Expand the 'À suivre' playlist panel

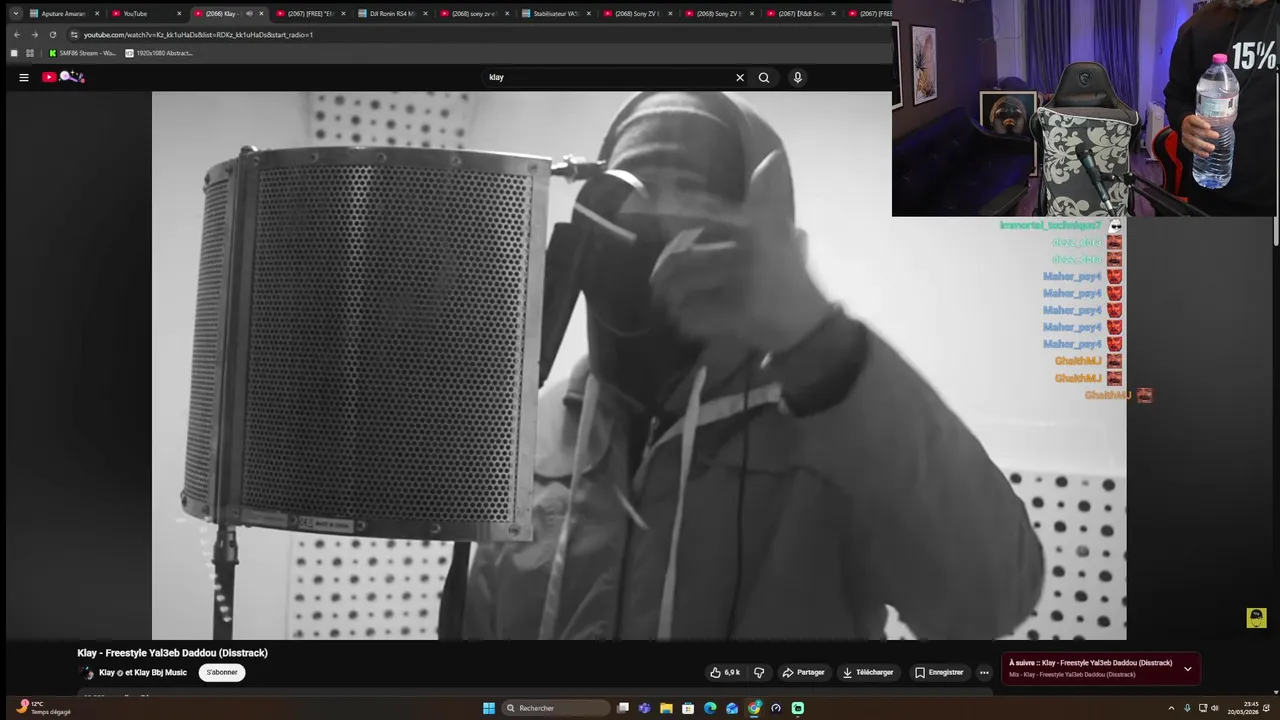click(x=1187, y=668)
